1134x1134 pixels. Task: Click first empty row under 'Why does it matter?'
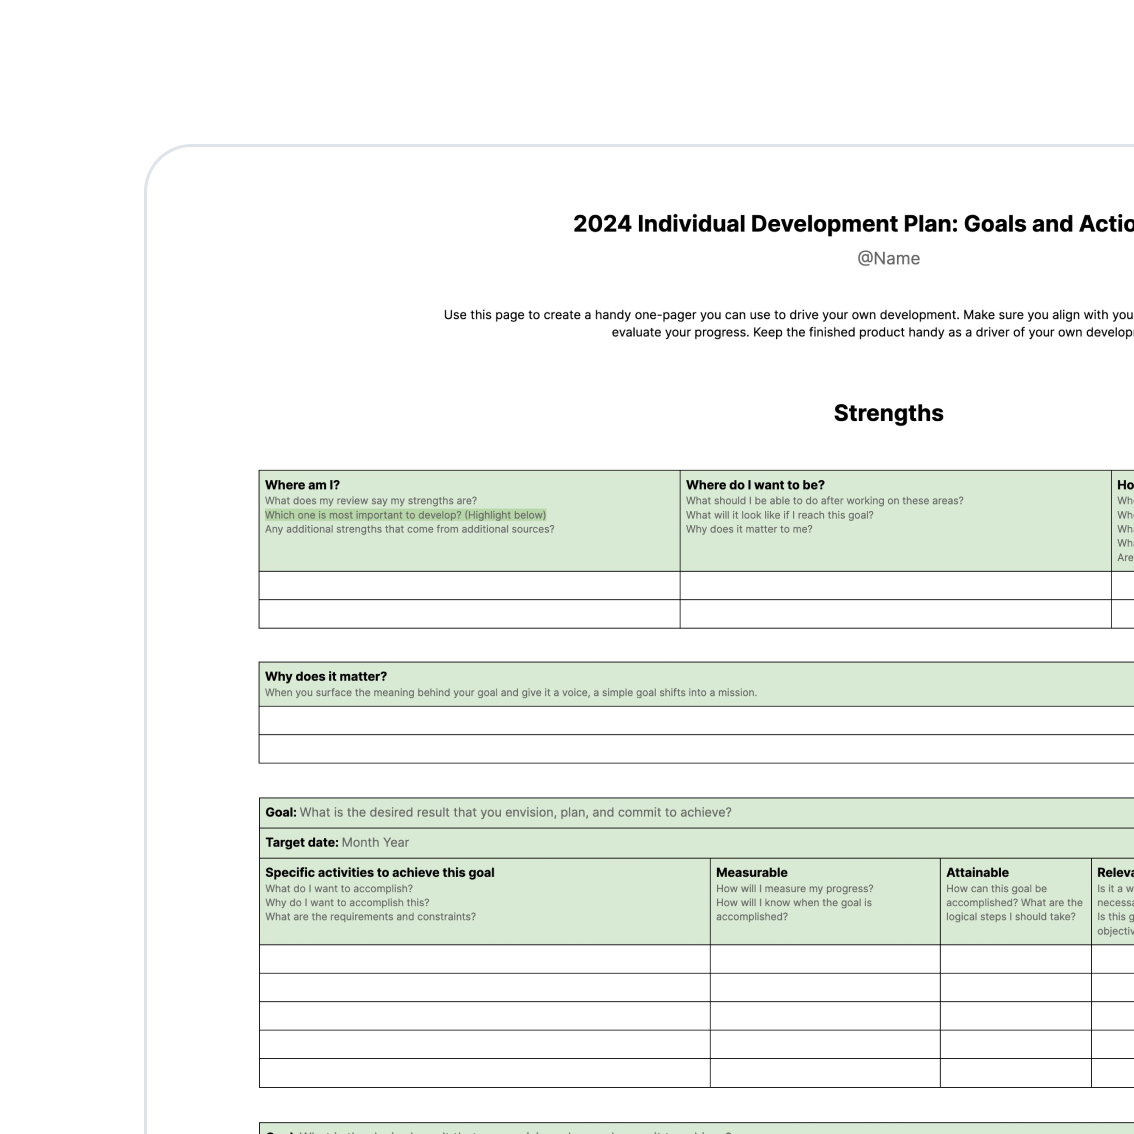(x=696, y=720)
